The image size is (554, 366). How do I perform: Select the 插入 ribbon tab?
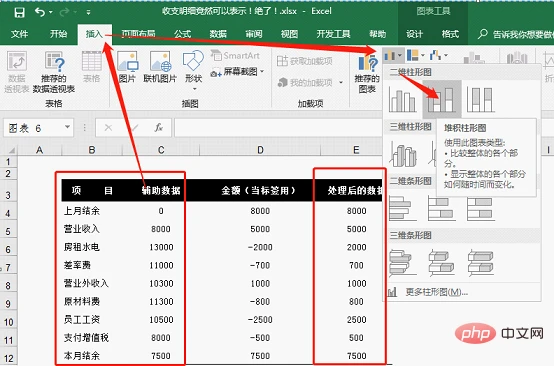pyautogui.click(x=94, y=34)
